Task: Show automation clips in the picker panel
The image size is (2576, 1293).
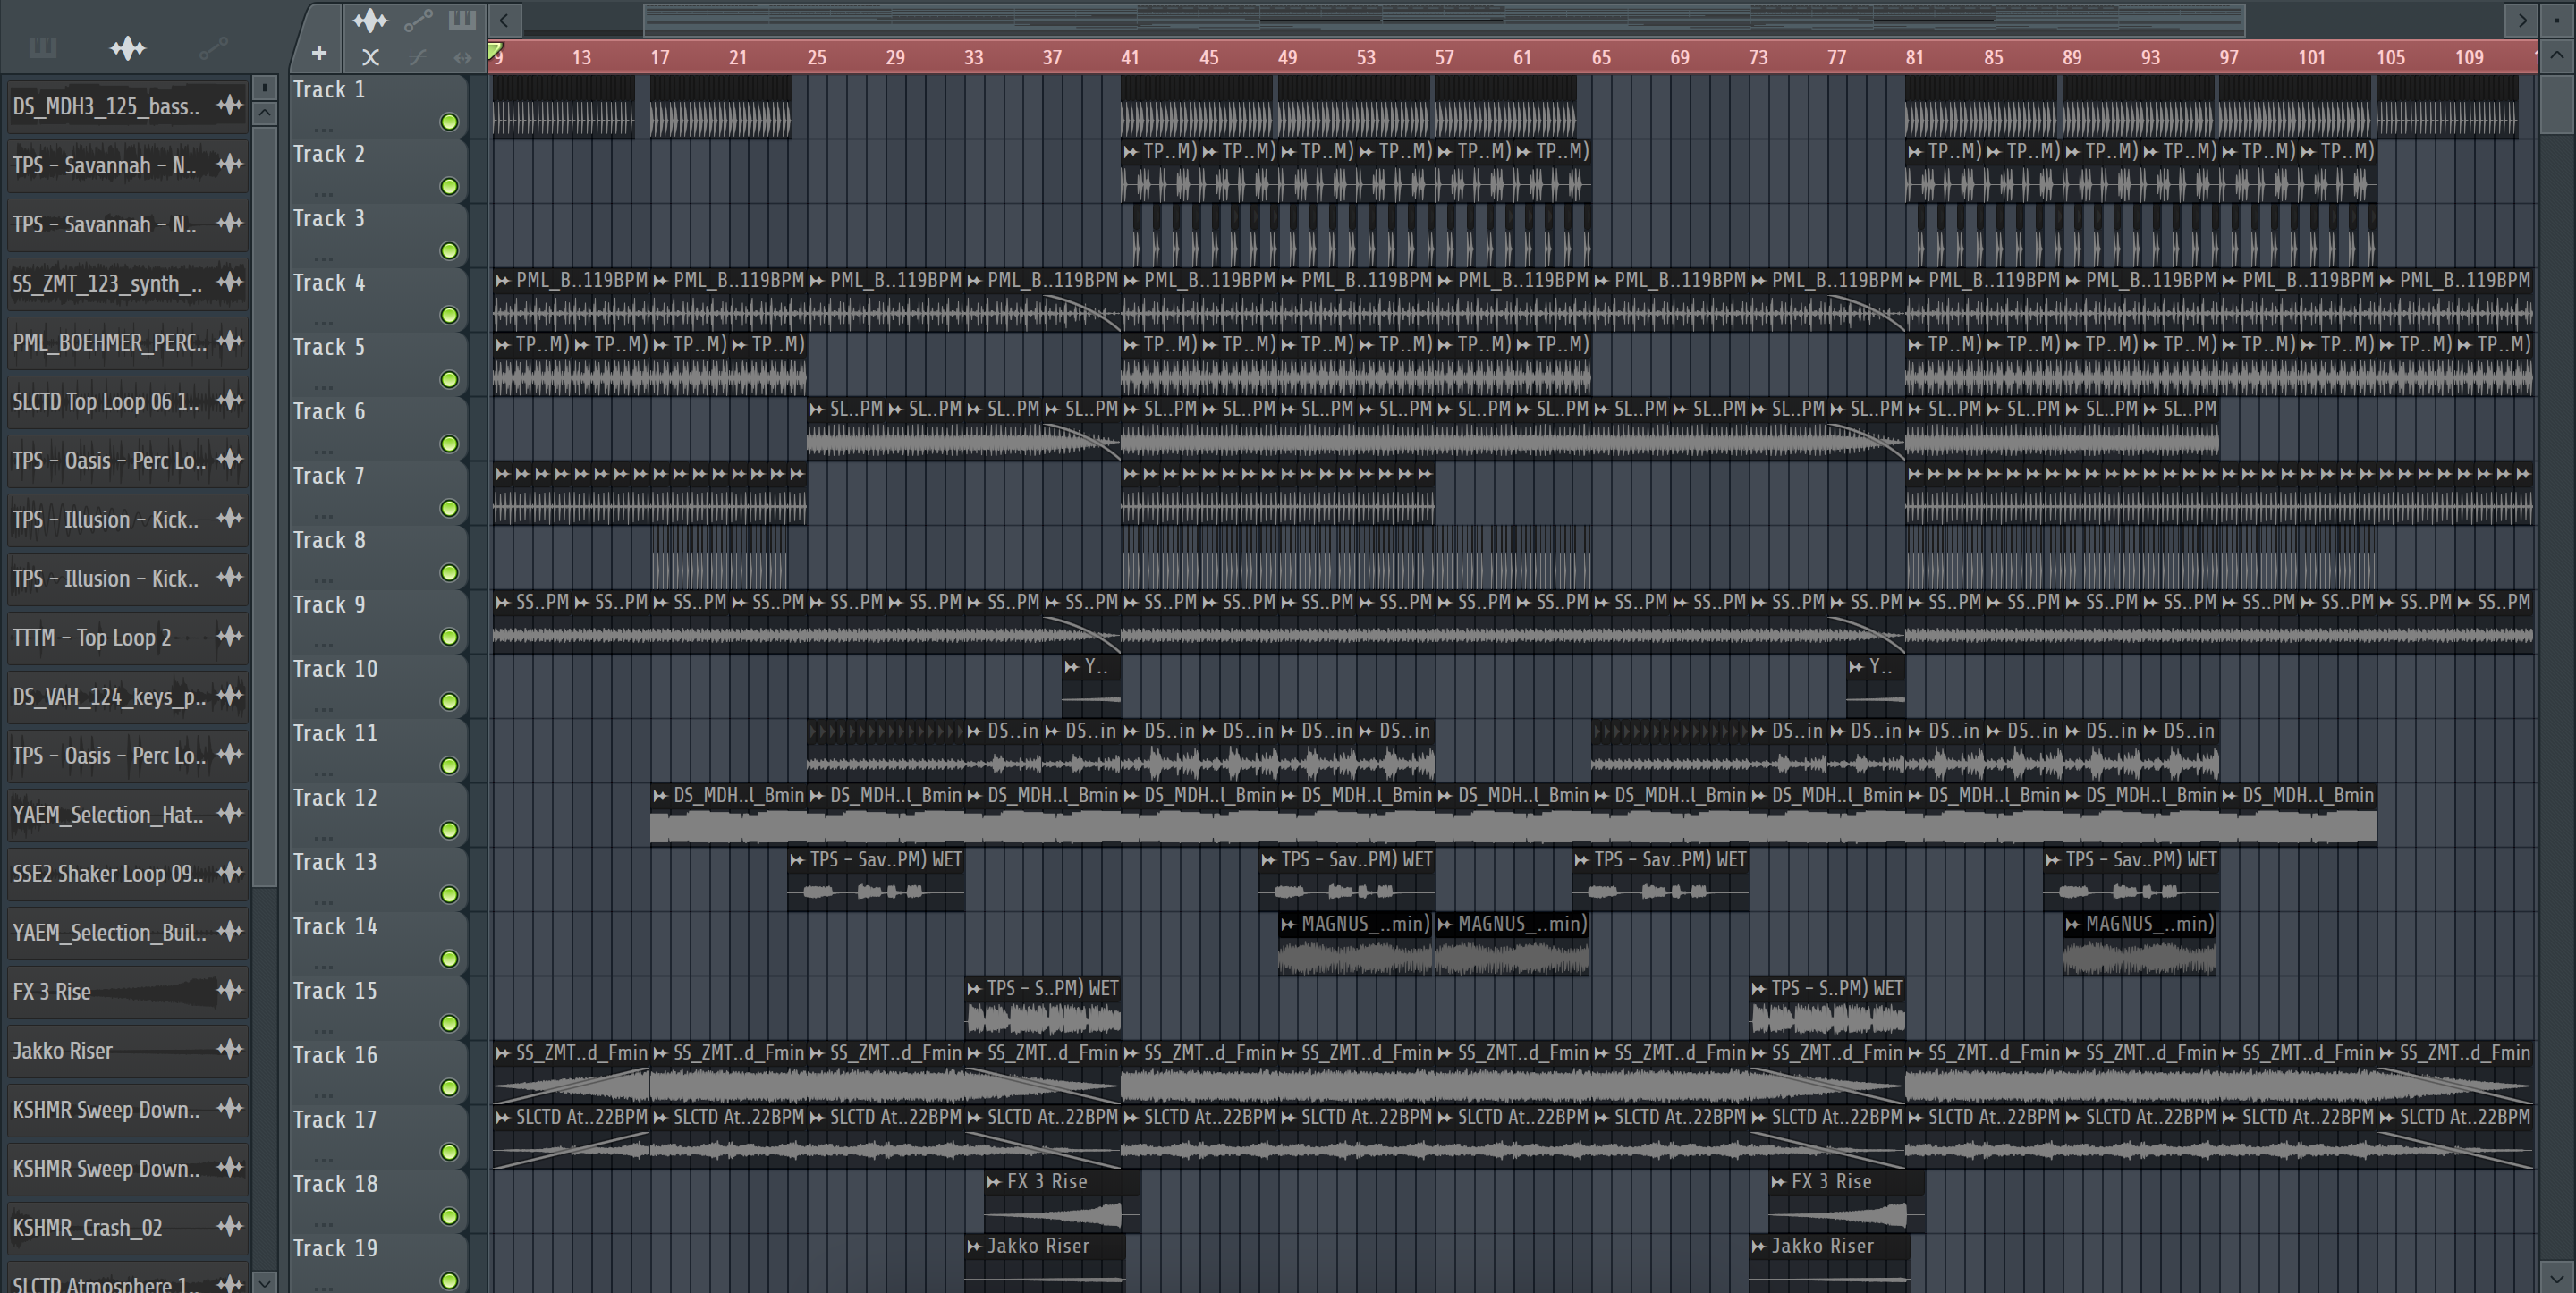Action: (213, 48)
